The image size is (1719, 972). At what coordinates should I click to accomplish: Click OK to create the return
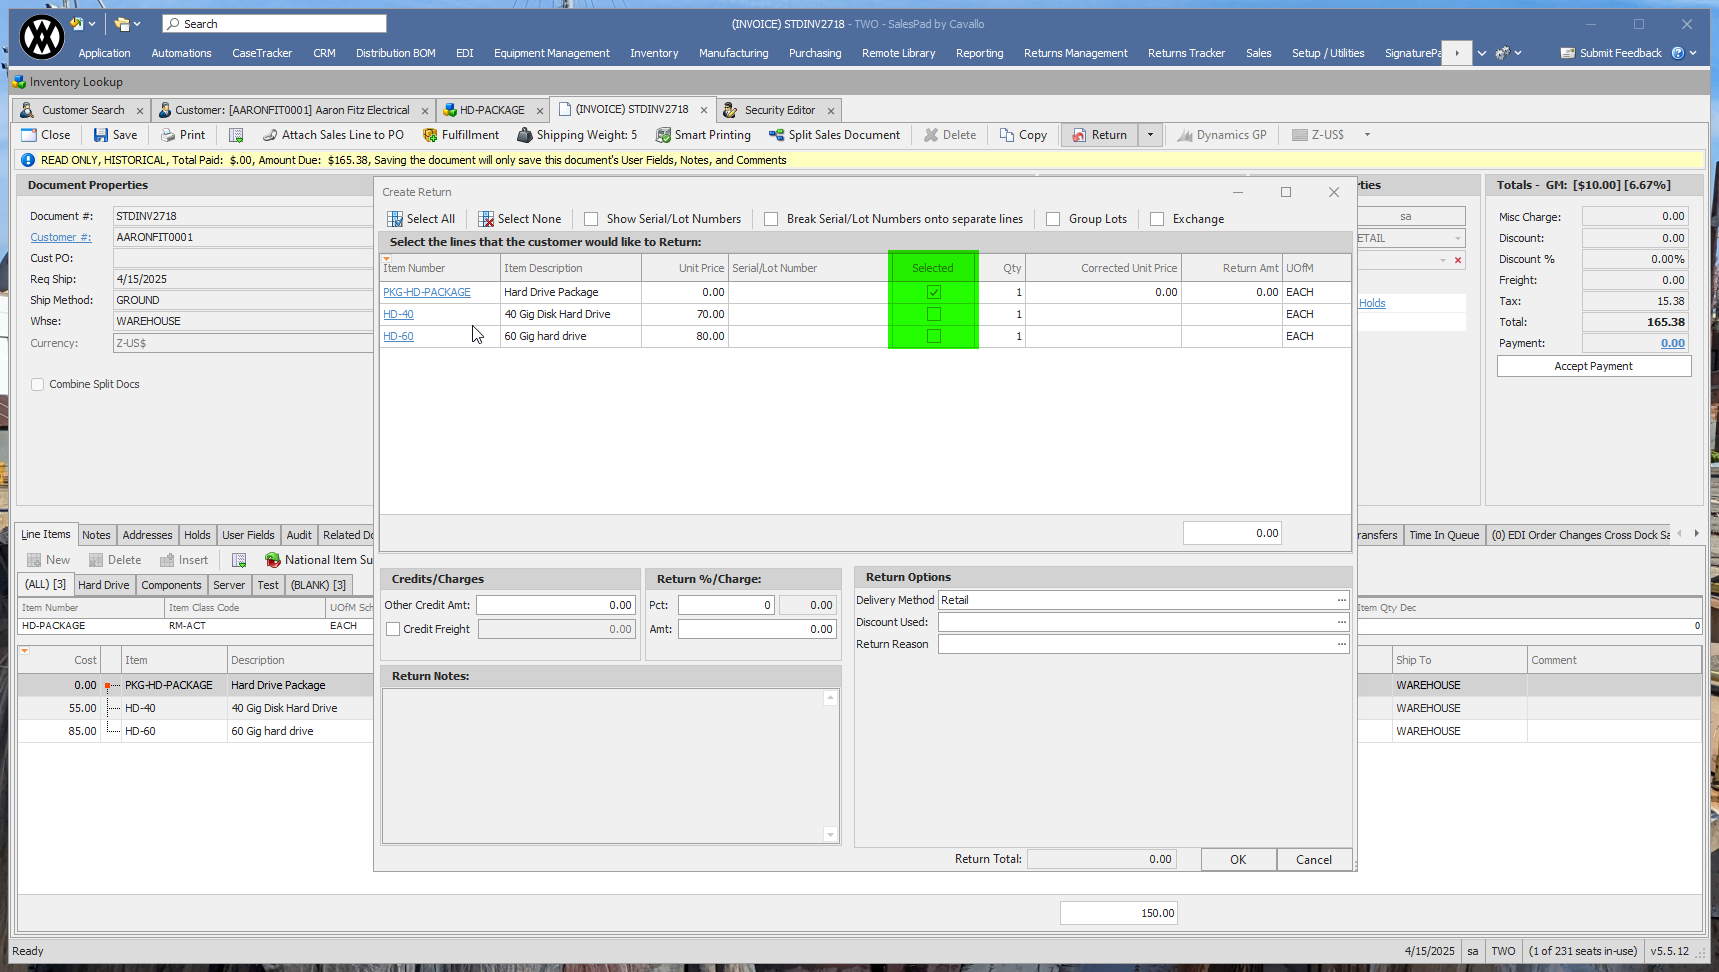1238,860
